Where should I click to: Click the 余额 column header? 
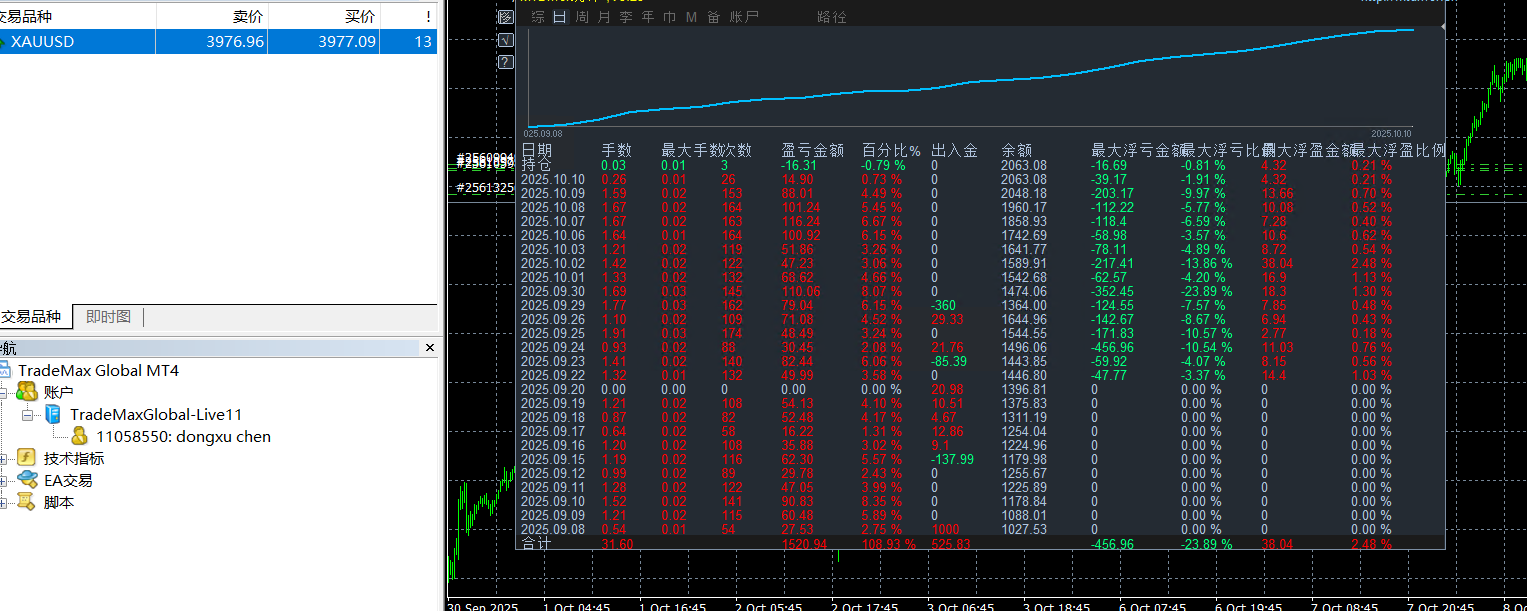click(1016, 150)
